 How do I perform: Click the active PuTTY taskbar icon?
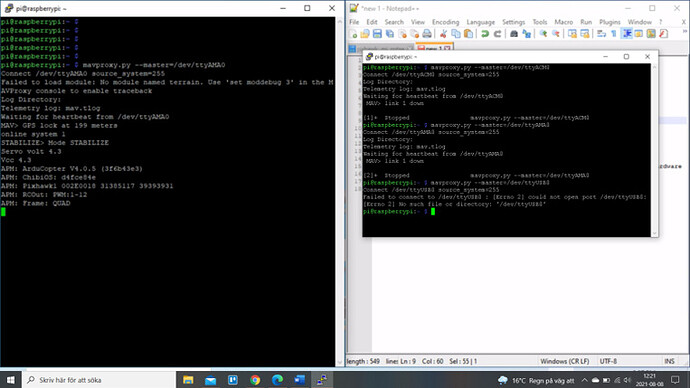pos(322,380)
